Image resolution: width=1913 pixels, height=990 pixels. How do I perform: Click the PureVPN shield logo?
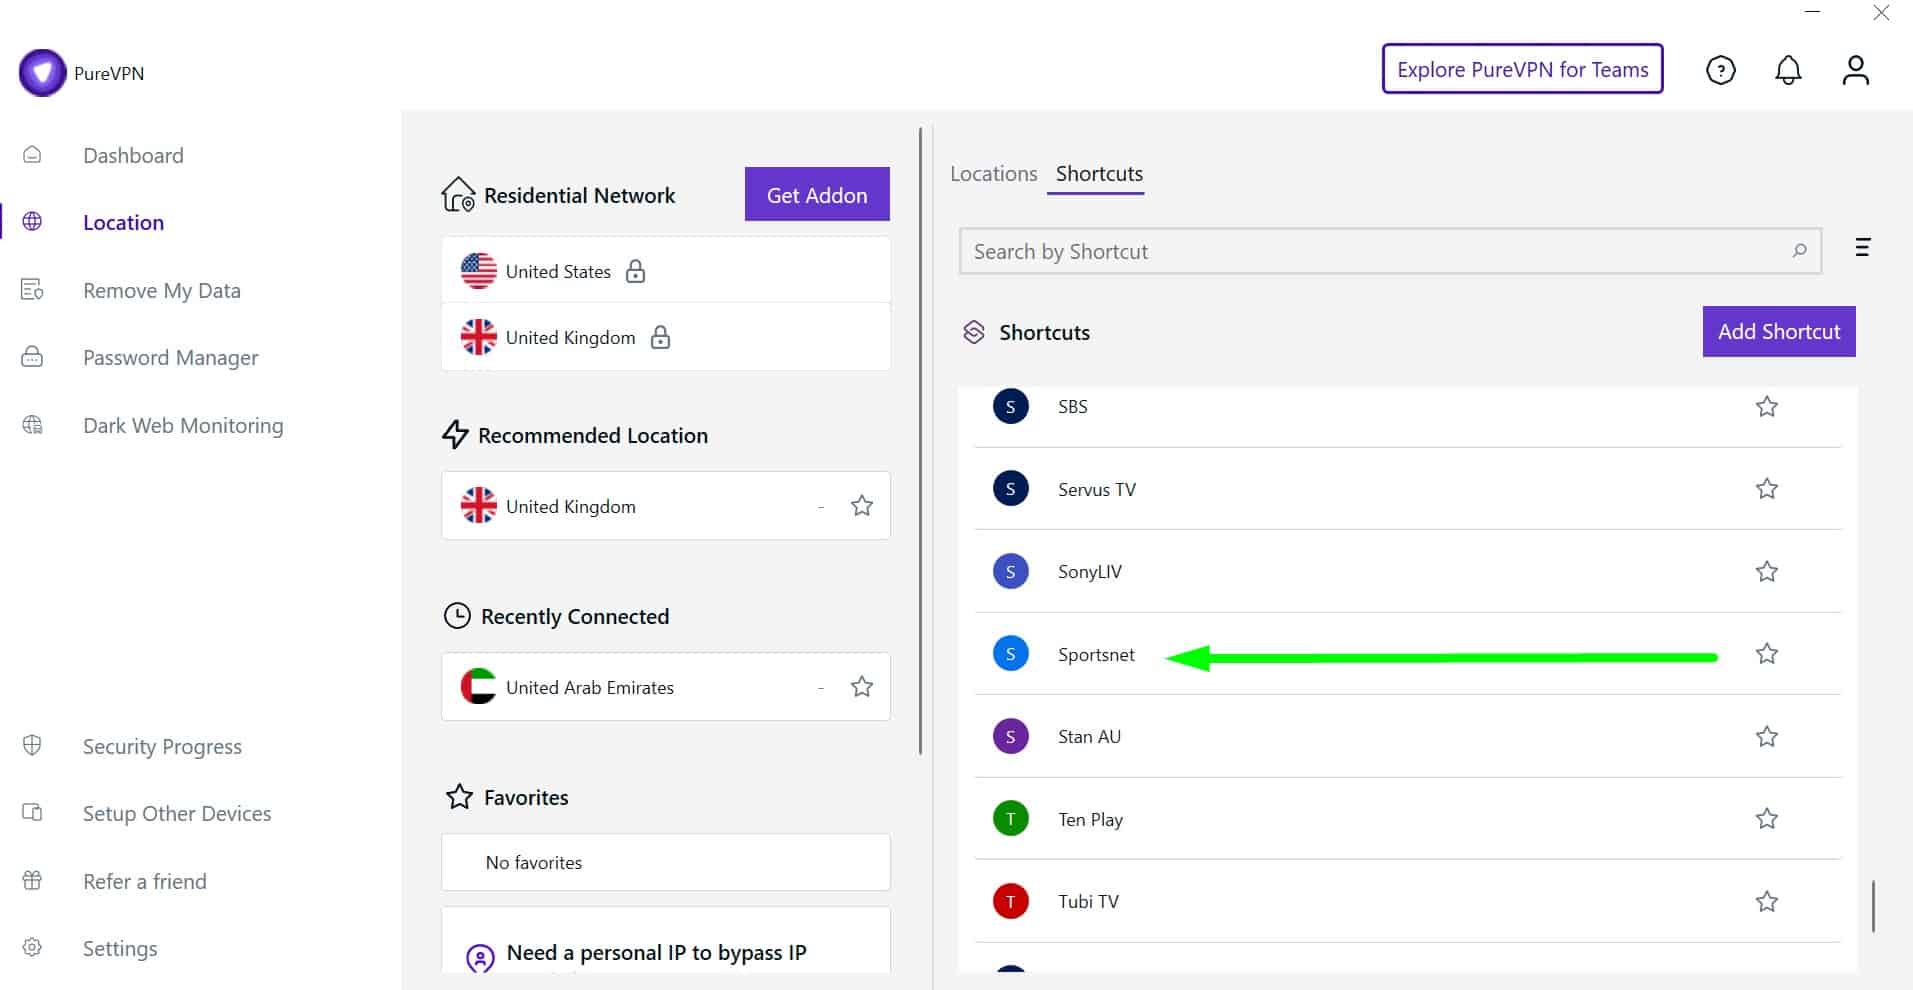coord(42,73)
